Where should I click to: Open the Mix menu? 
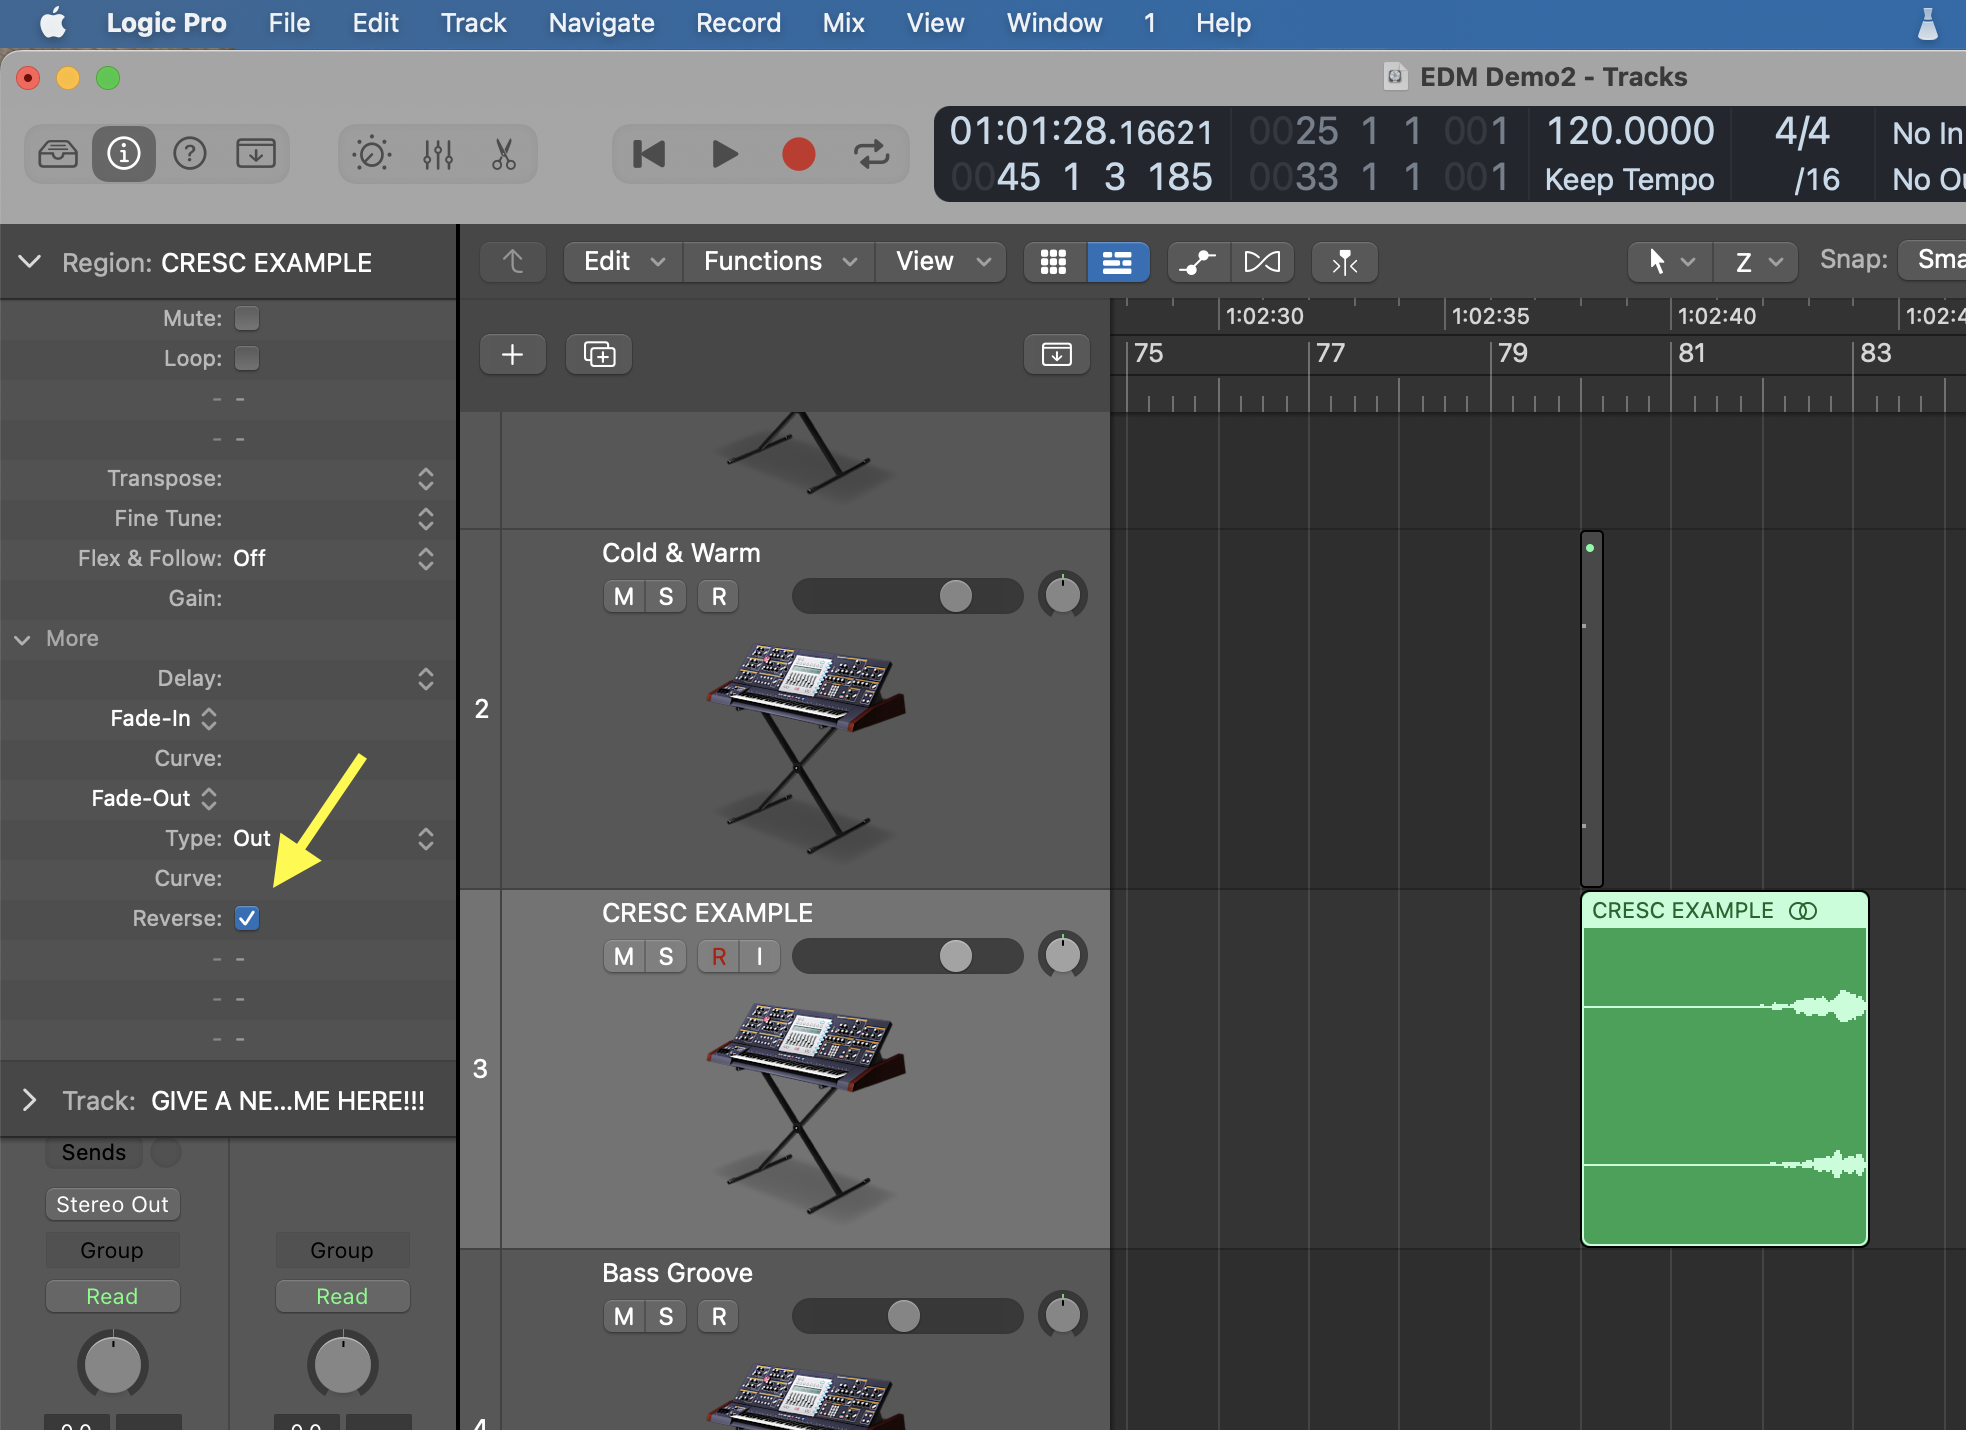pos(843,23)
